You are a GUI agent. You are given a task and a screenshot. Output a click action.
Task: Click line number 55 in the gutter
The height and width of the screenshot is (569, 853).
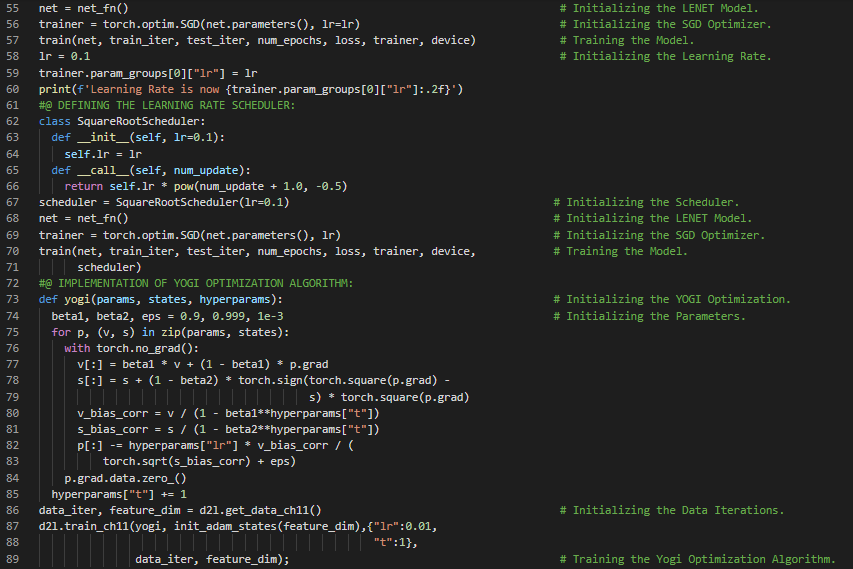point(13,7)
